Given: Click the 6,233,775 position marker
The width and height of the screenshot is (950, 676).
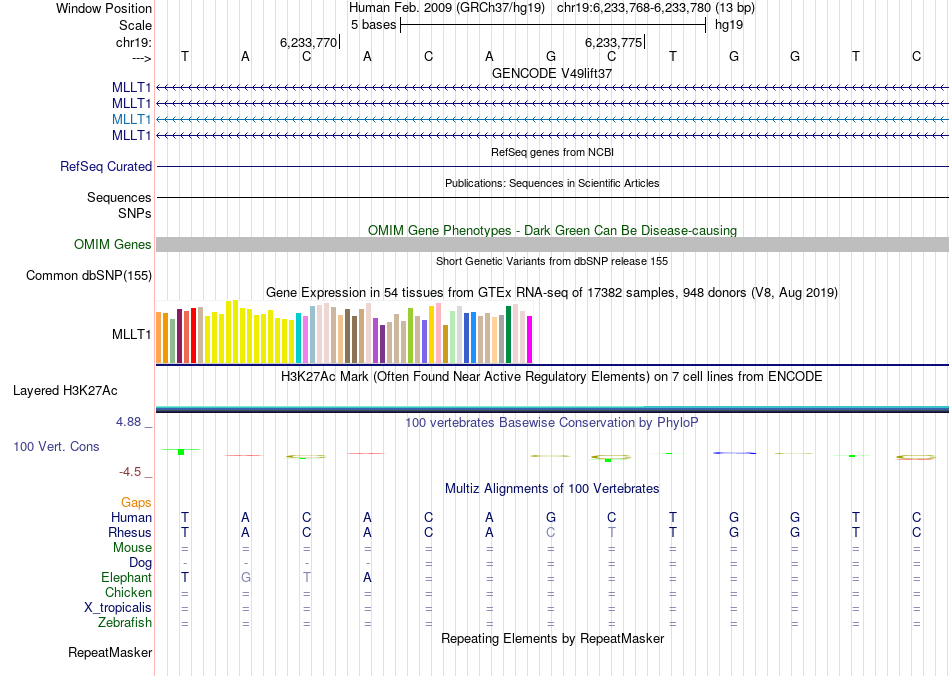Looking at the screenshot, I should (613, 42).
